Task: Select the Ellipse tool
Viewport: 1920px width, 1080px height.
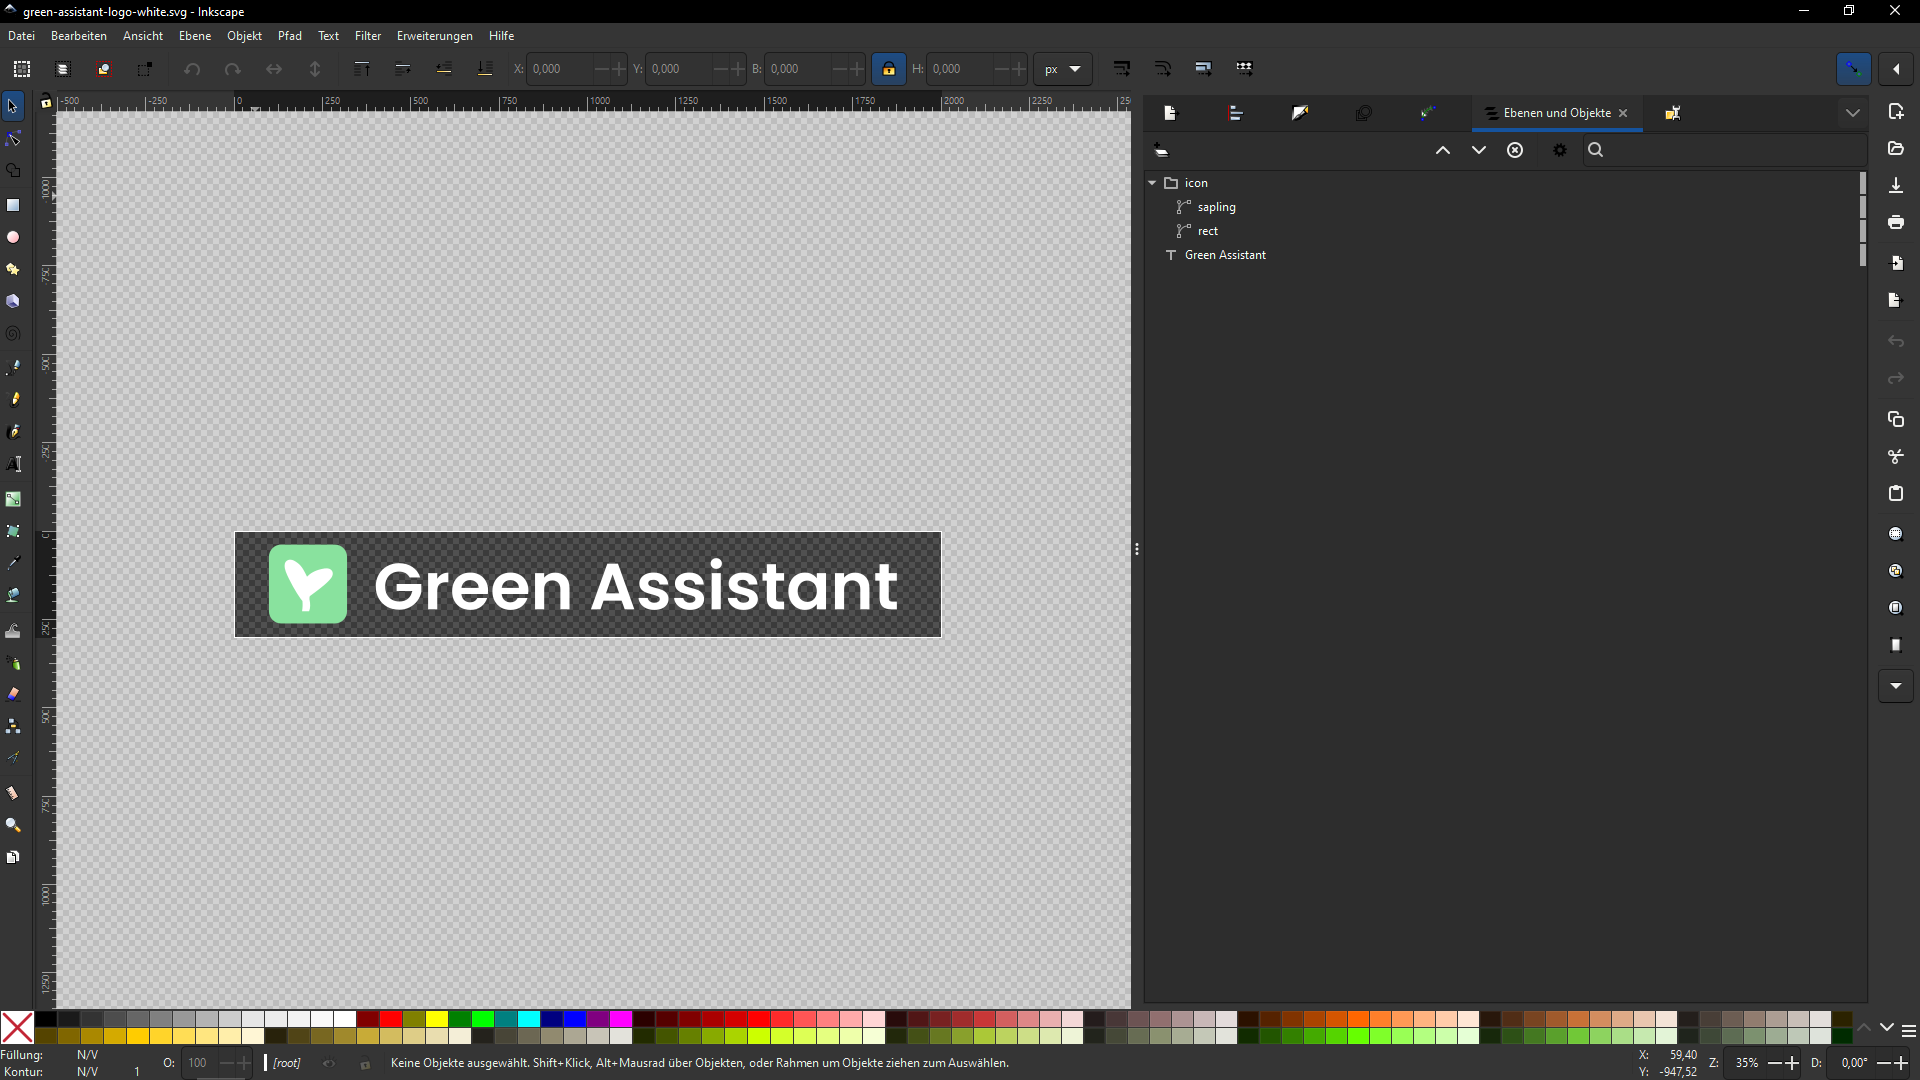Action: tap(13, 237)
